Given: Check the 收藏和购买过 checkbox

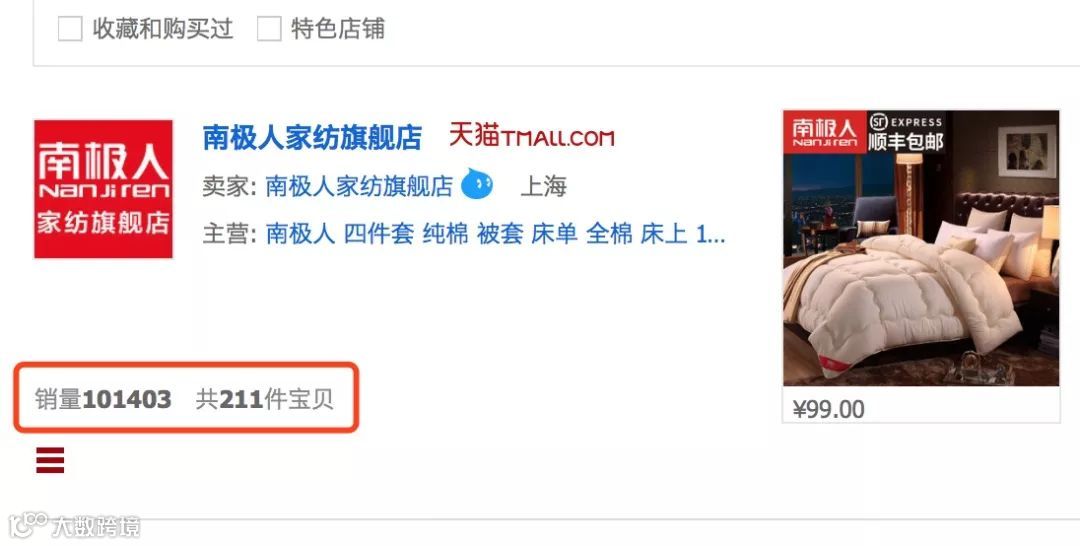Looking at the screenshot, I should tap(70, 29).
